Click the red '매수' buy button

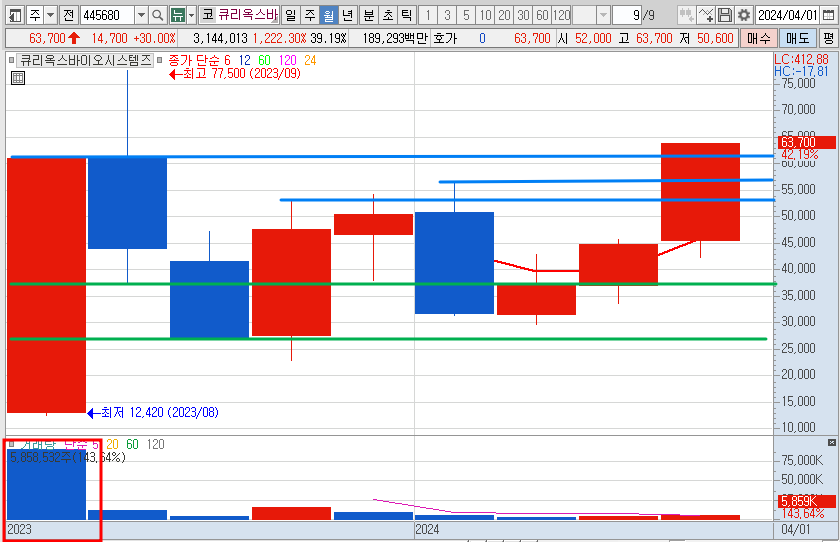pos(759,39)
